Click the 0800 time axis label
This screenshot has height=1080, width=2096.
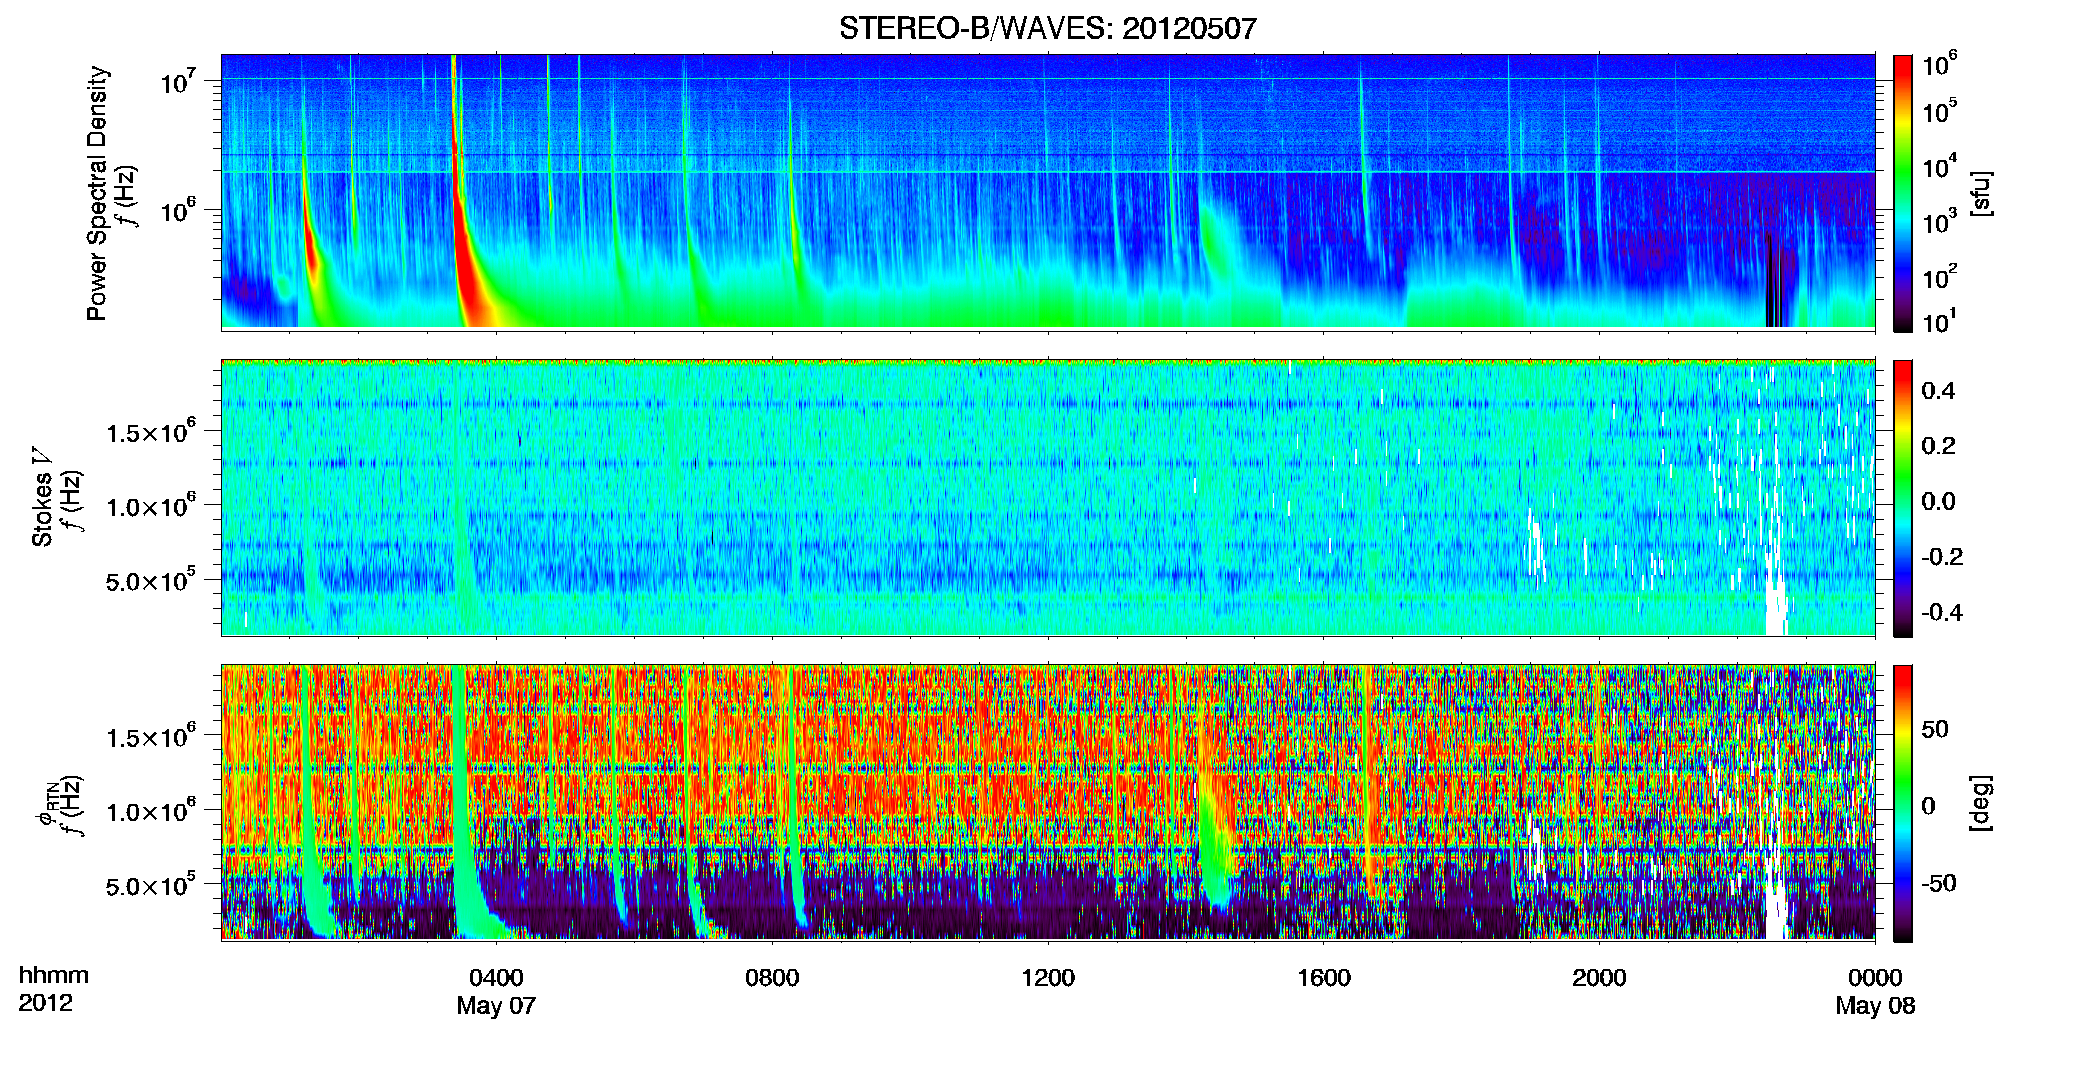pyautogui.click(x=772, y=978)
